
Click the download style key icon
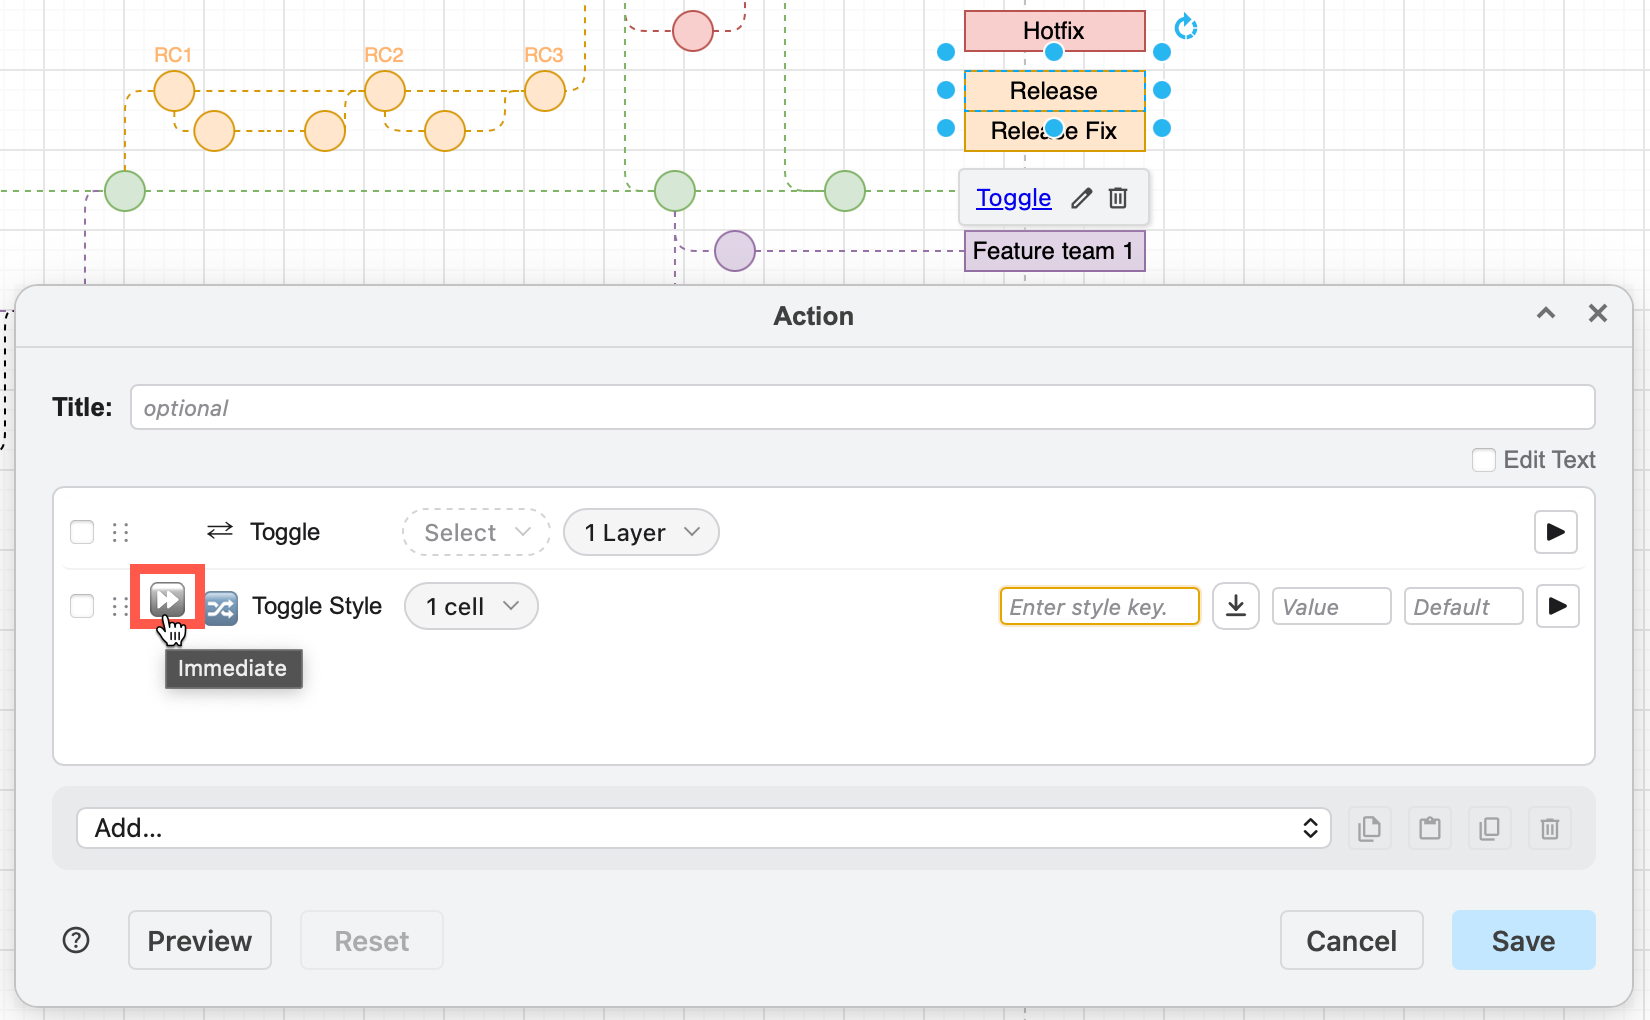[1236, 606]
